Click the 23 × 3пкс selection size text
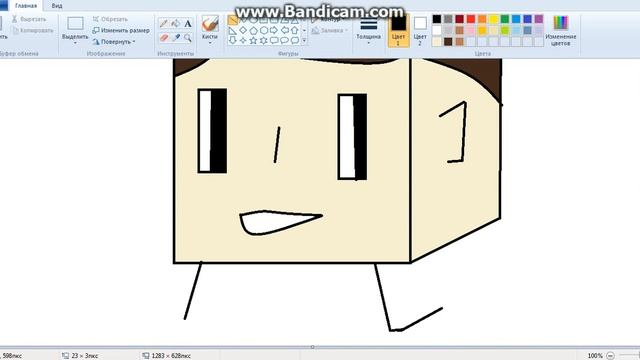This screenshot has width=640, height=360. [84, 356]
